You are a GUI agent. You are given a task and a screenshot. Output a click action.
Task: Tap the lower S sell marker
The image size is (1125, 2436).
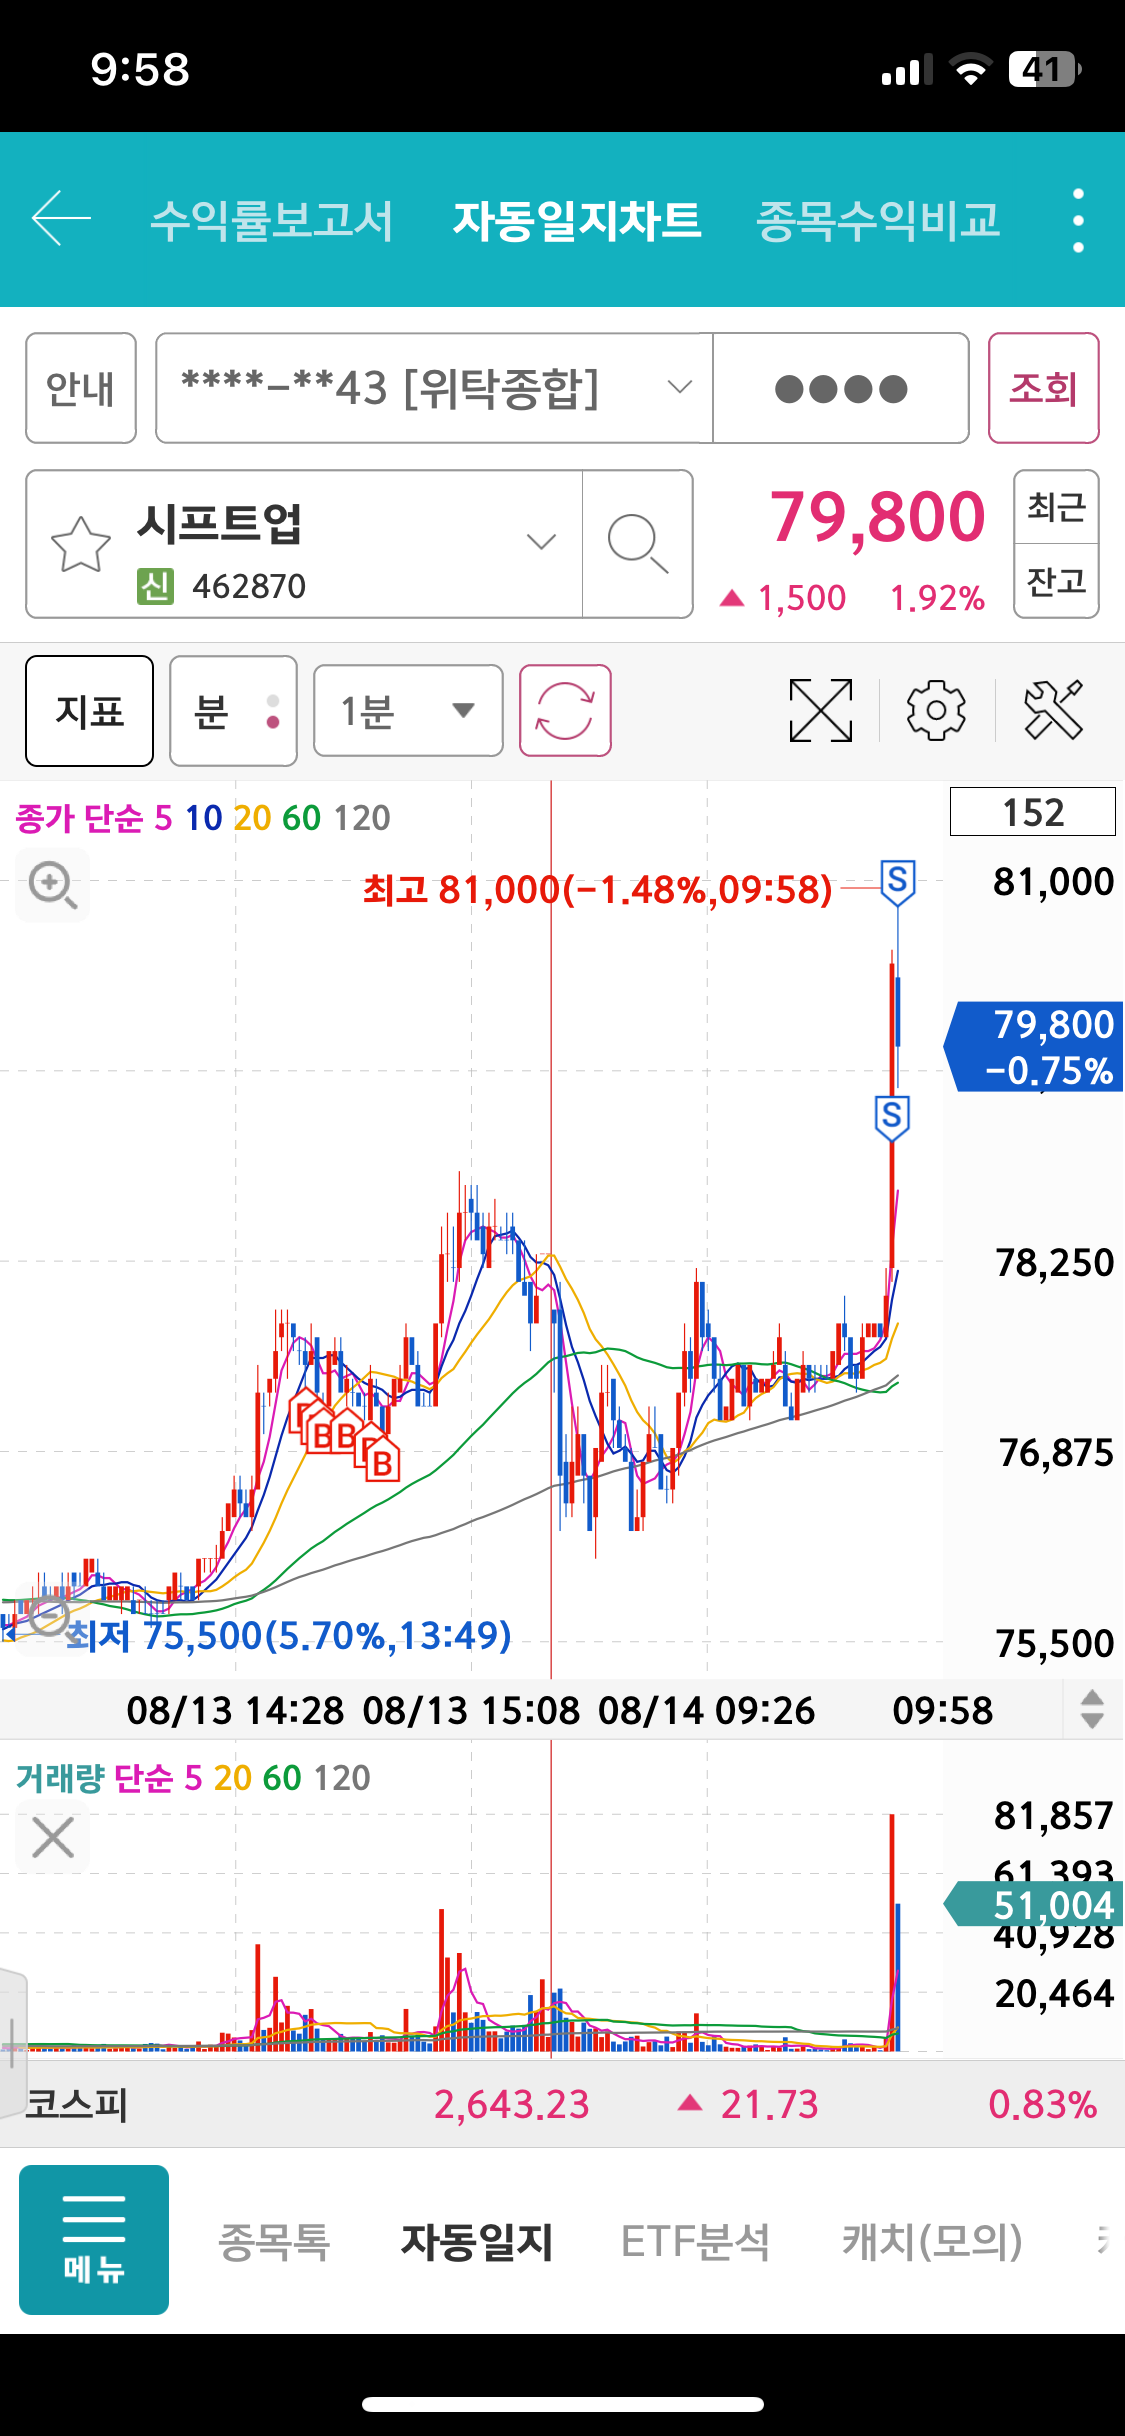892,1118
